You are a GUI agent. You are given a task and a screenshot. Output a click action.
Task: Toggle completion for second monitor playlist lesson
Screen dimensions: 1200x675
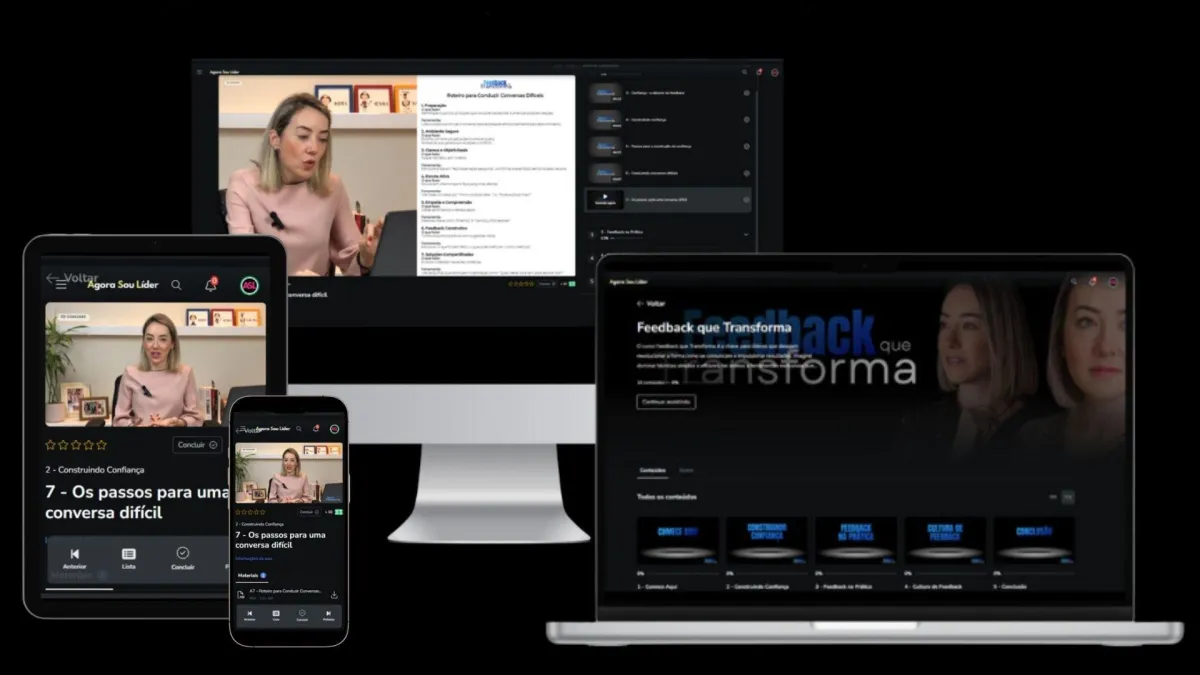click(x=747, y=119)
